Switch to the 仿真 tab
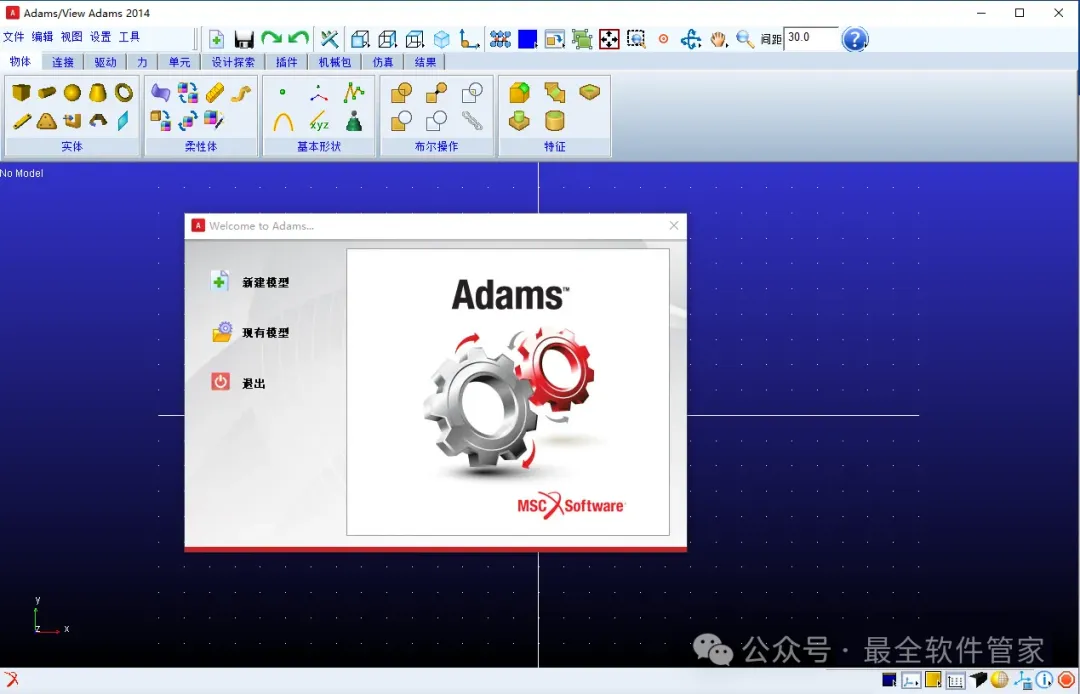Screen dimensions: 1080x694 tap(383, 62)
